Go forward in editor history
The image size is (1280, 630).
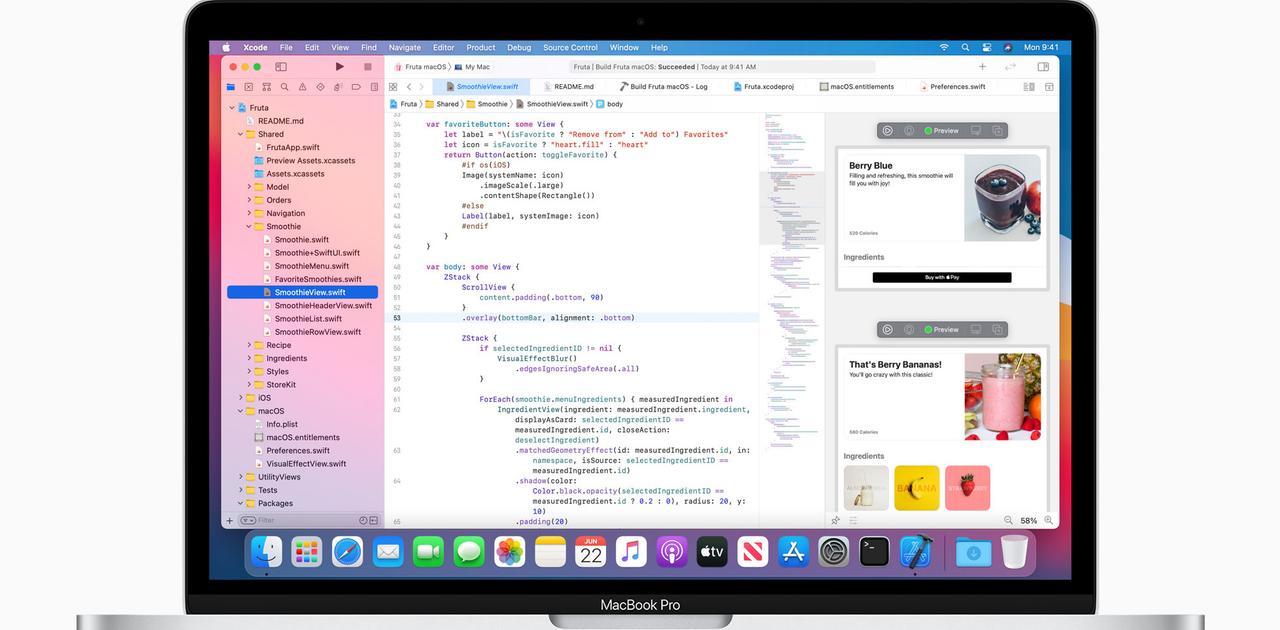[x=421, y=87]
